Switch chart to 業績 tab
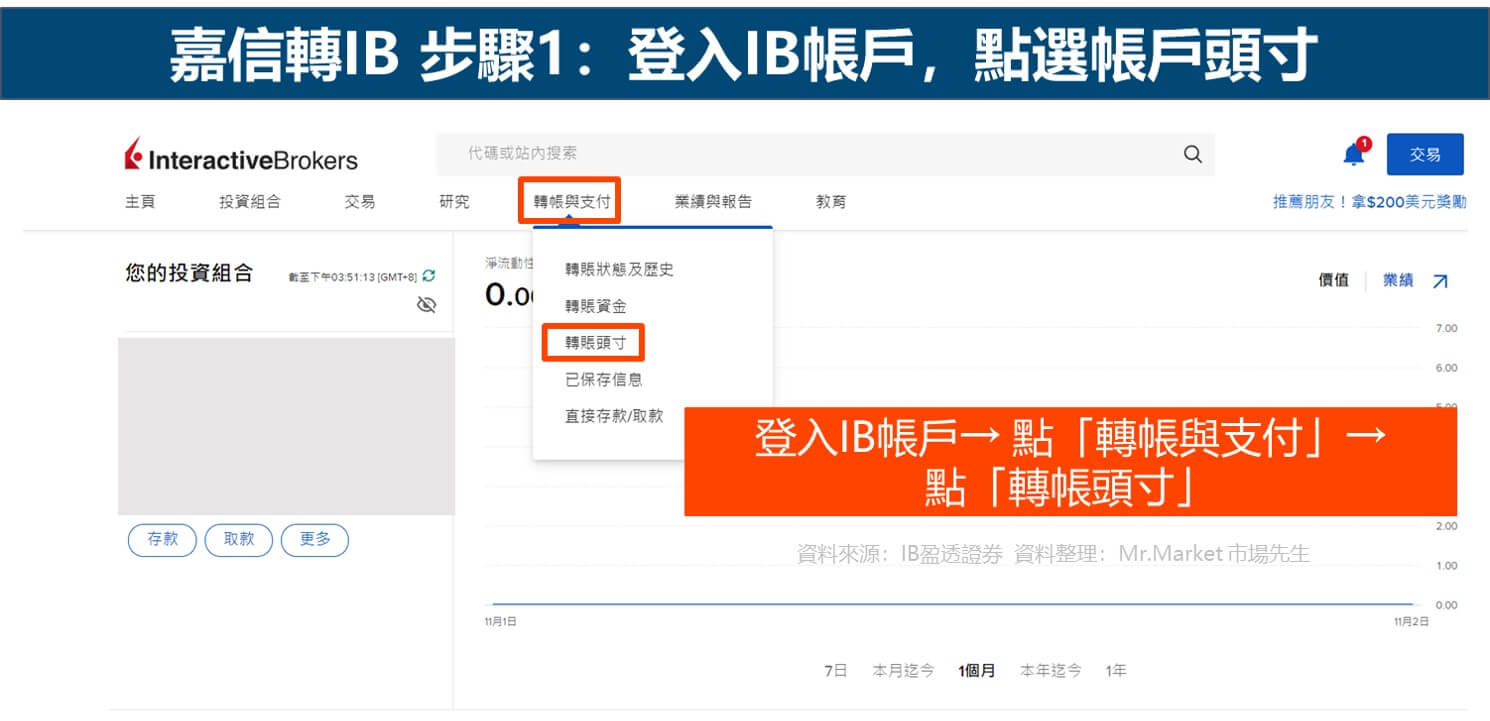Screen dimensions: 1490x721 pyautogui.click(x=1398, y=281)
